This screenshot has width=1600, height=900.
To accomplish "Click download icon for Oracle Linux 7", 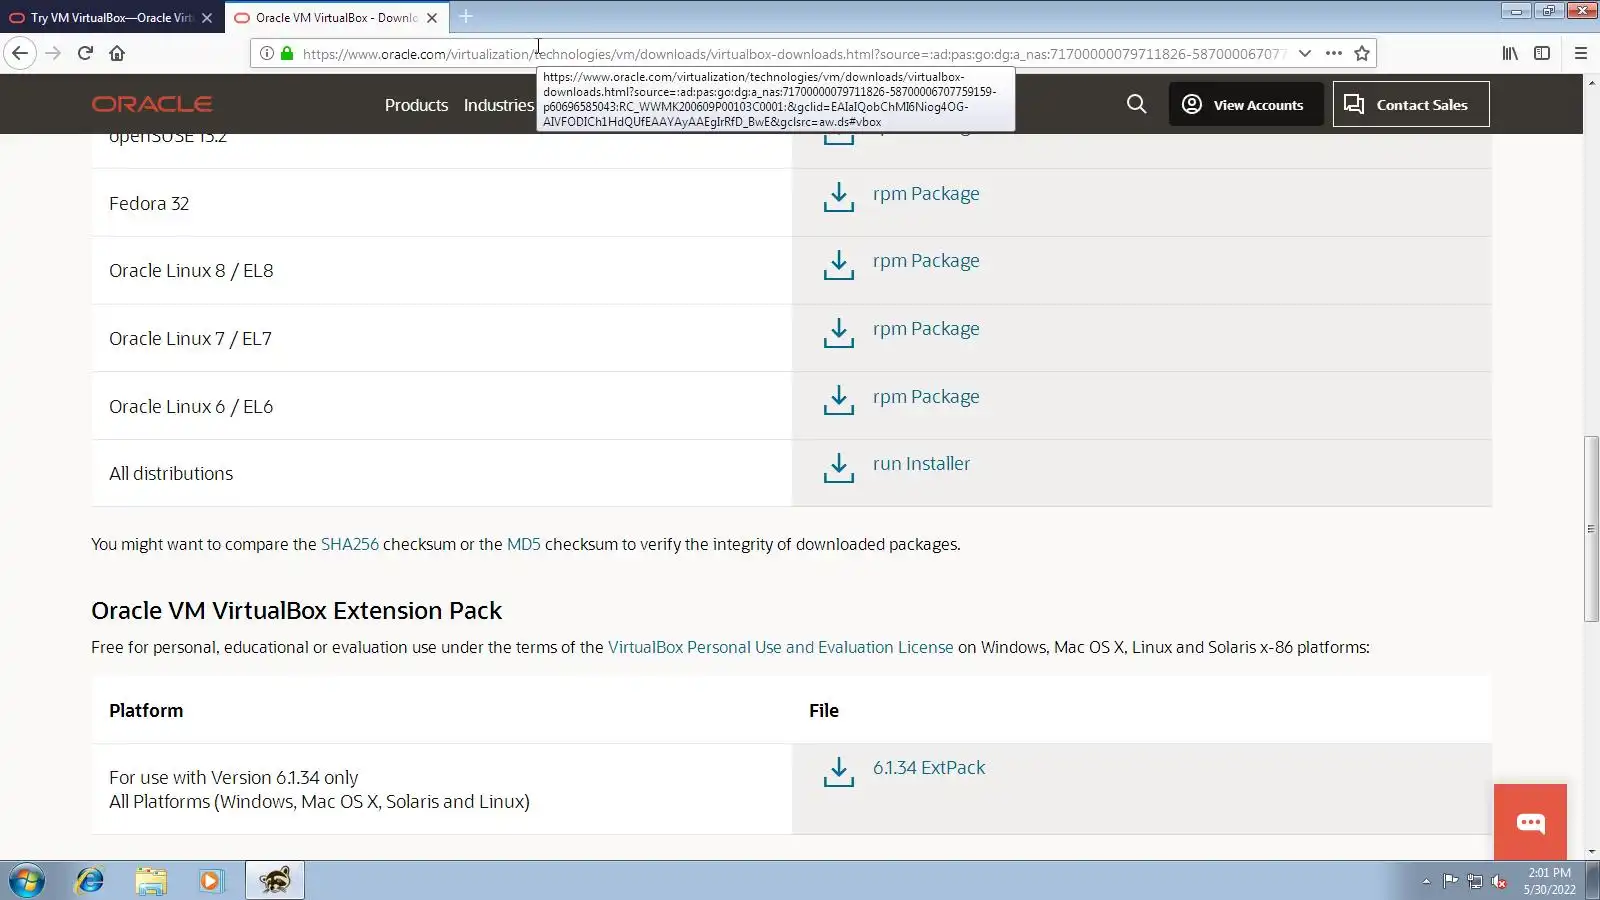I will [839, 333].
